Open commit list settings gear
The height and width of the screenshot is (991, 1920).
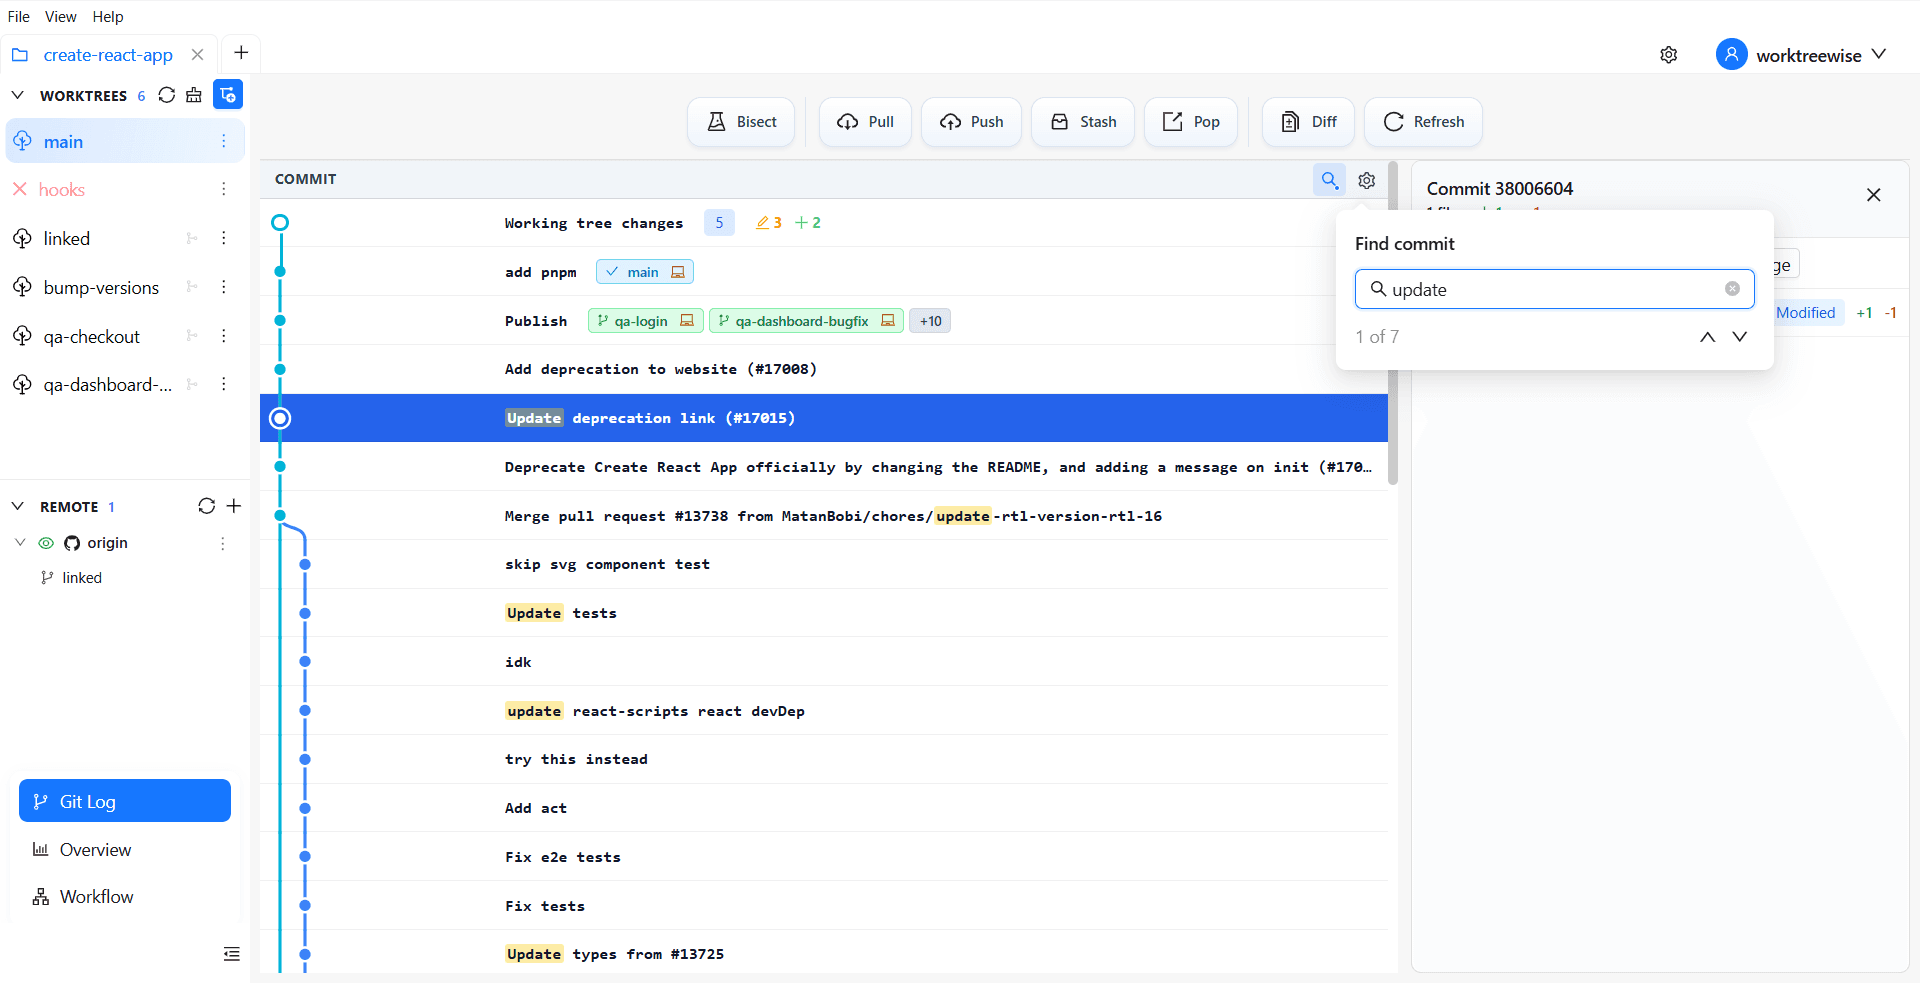click(x=1367, y=180)
